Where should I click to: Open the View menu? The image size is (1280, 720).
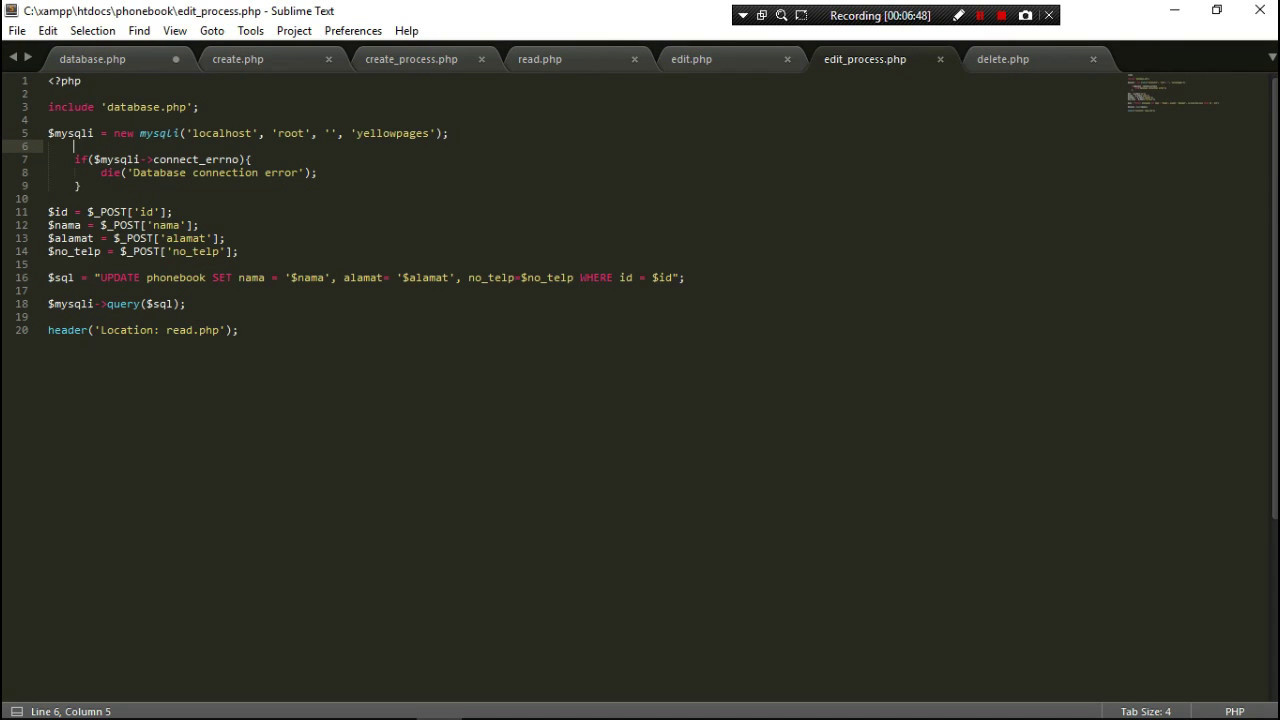click(x=175, y=31)
